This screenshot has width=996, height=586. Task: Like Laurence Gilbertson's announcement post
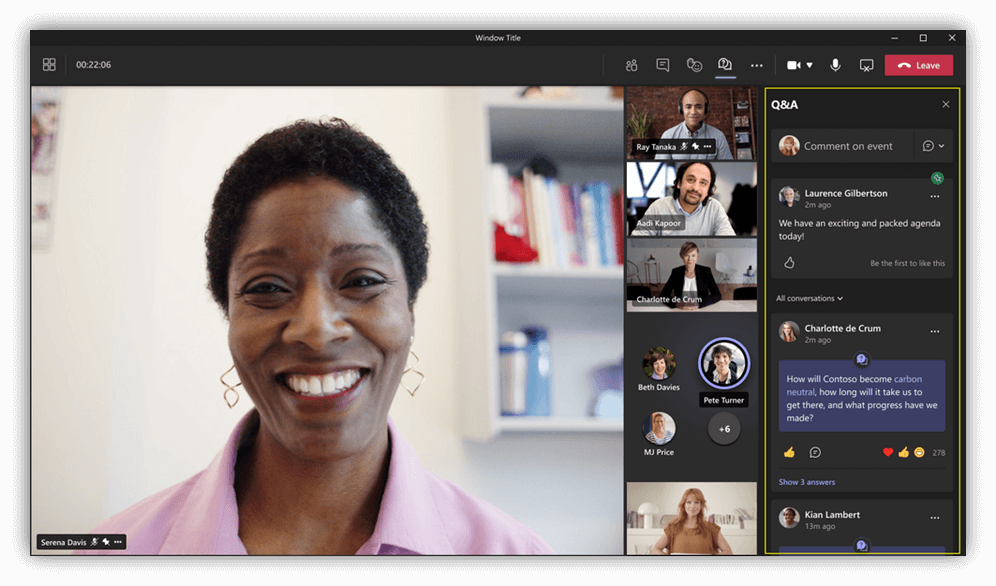click(x=789, y=263)
